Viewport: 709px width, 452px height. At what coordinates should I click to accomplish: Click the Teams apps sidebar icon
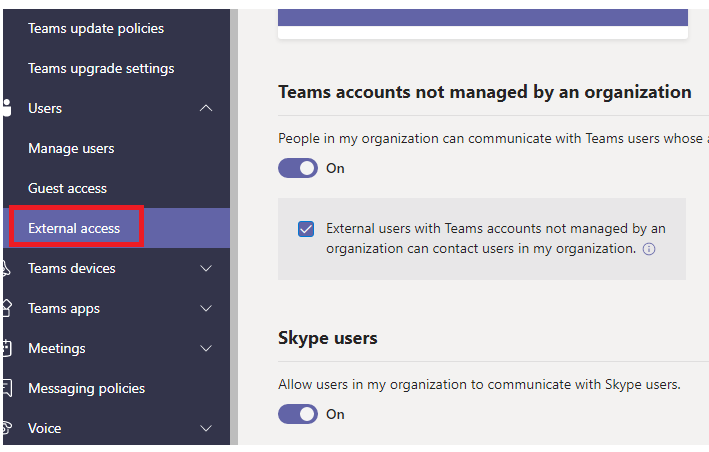tap(6, 308)
